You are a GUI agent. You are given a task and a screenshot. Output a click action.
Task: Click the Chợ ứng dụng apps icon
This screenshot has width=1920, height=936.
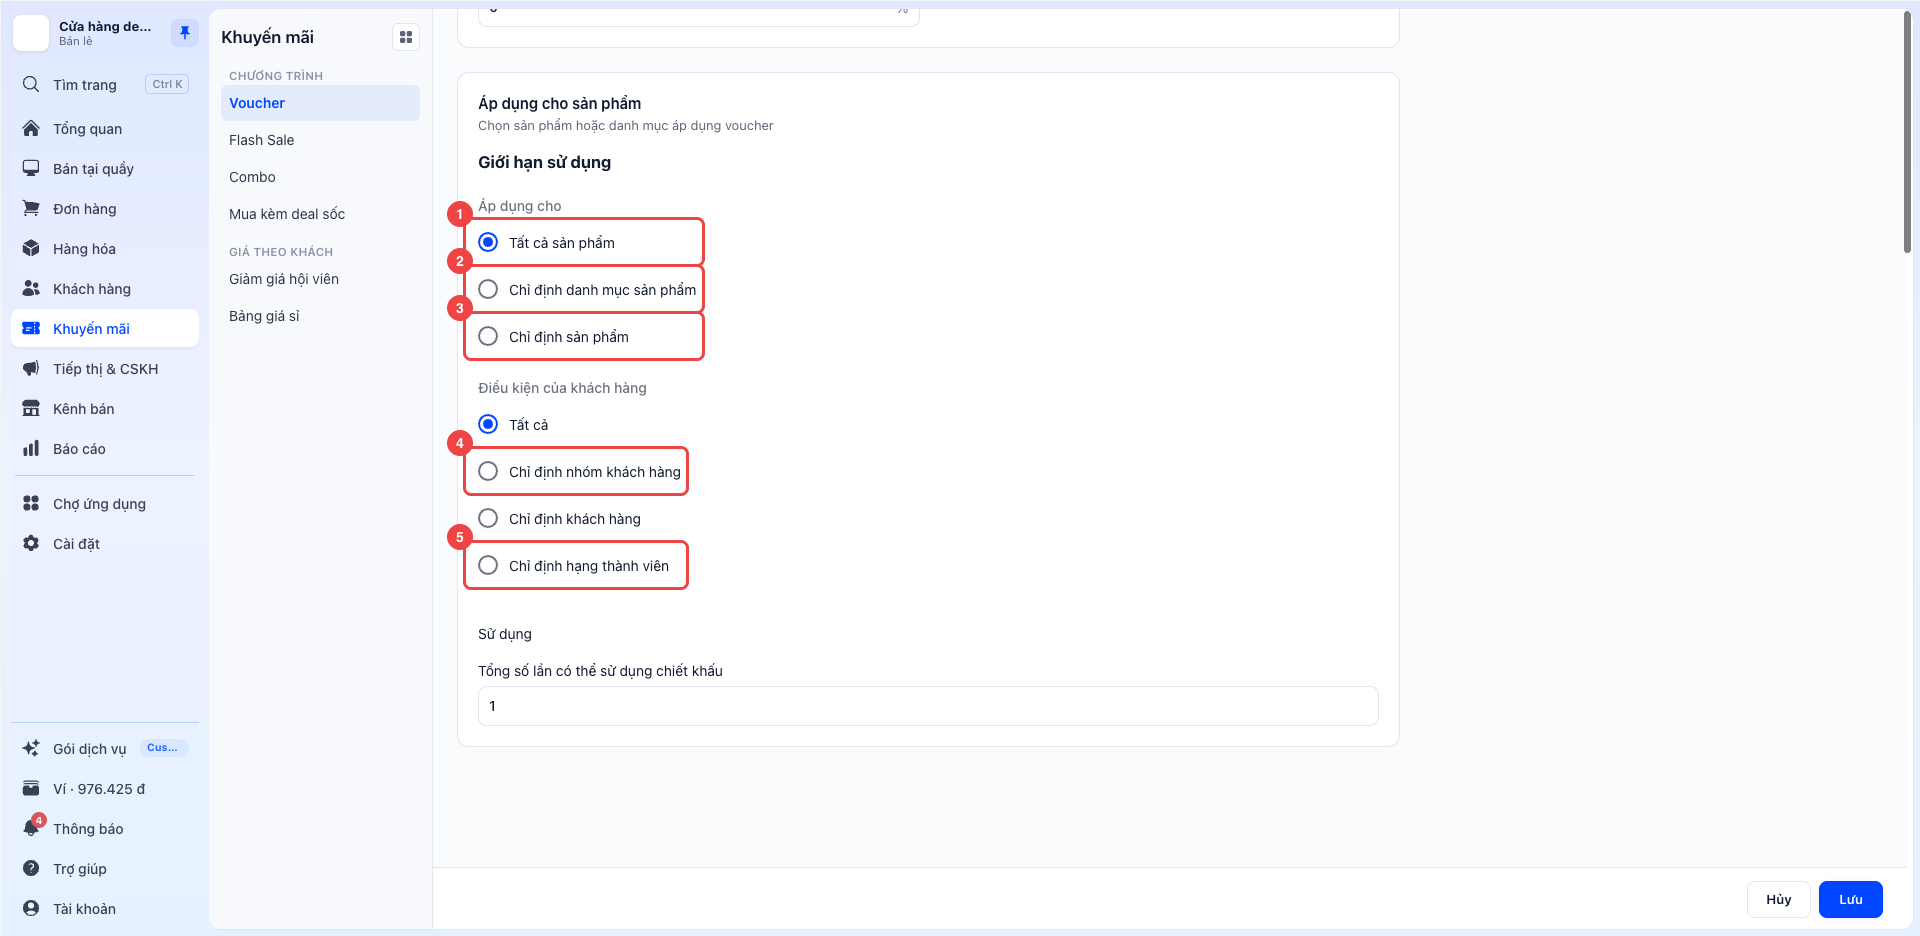click(x=31, y=503)
